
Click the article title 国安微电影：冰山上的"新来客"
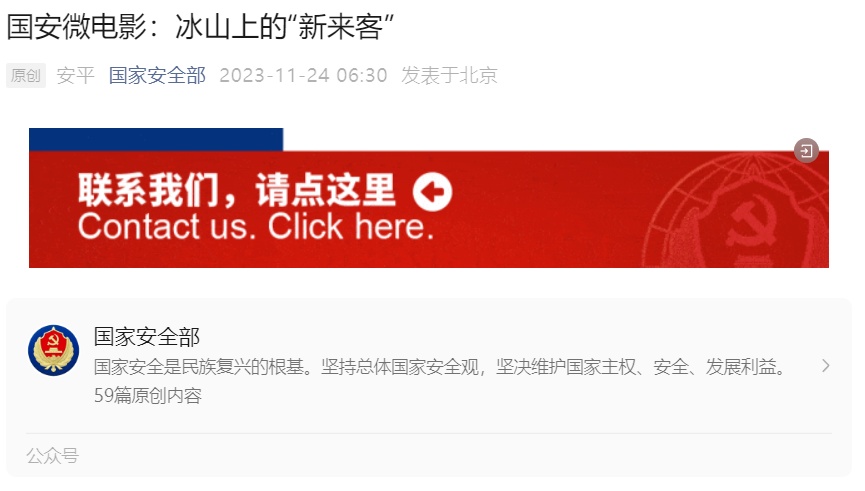coord(200,26)
